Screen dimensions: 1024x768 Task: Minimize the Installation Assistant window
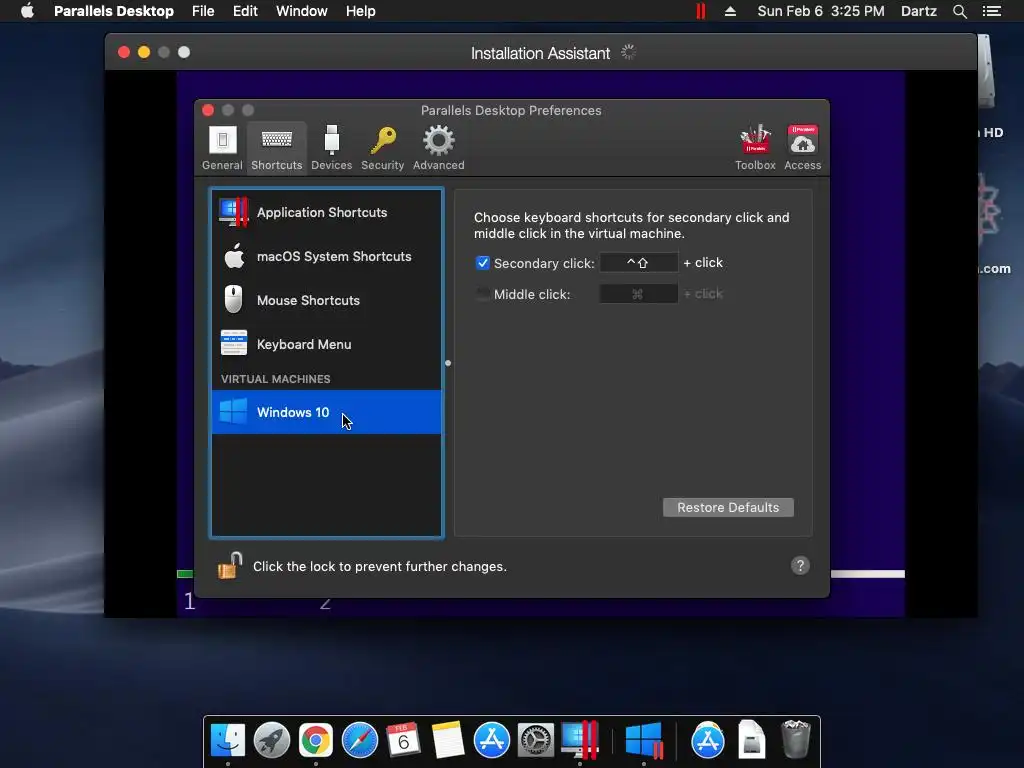coord(144,52)
